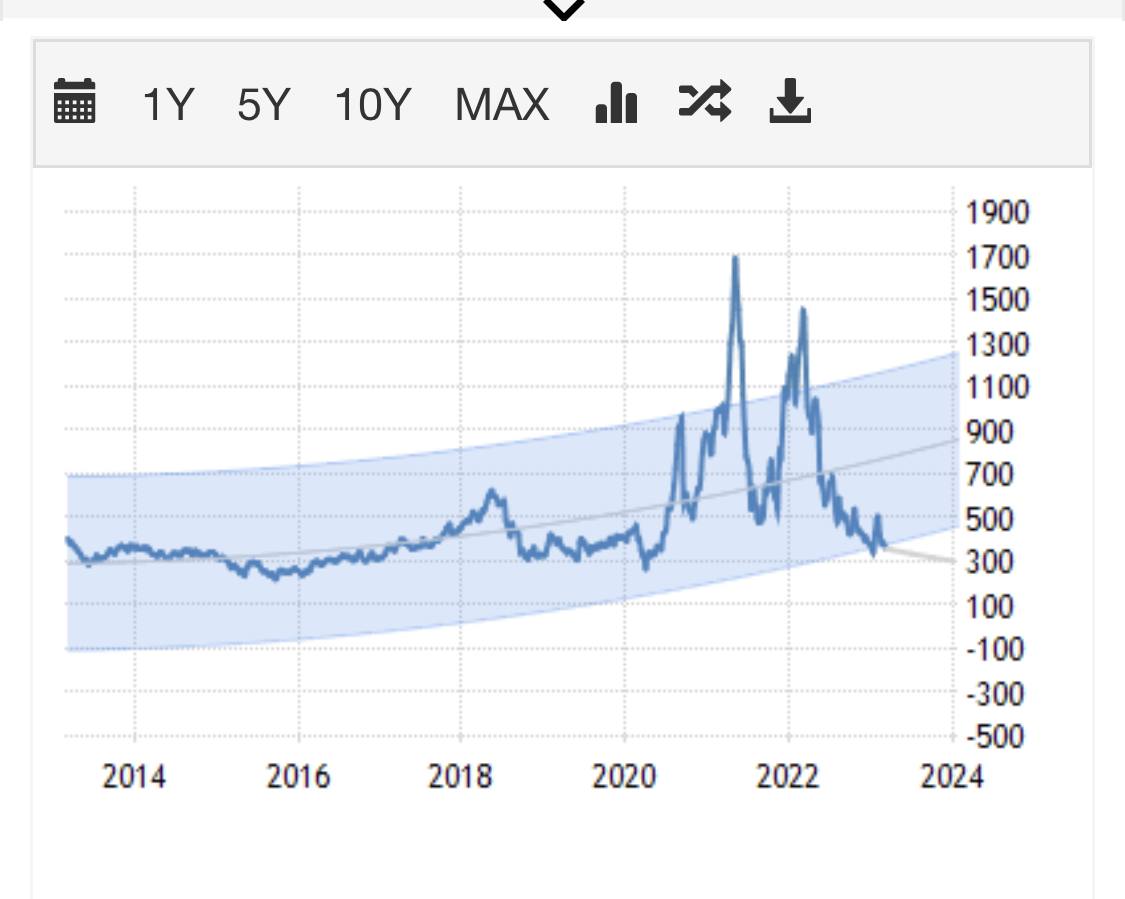Click the 900 y-axis value
Screen dimensions: 1125x899
tap(989, 432)
